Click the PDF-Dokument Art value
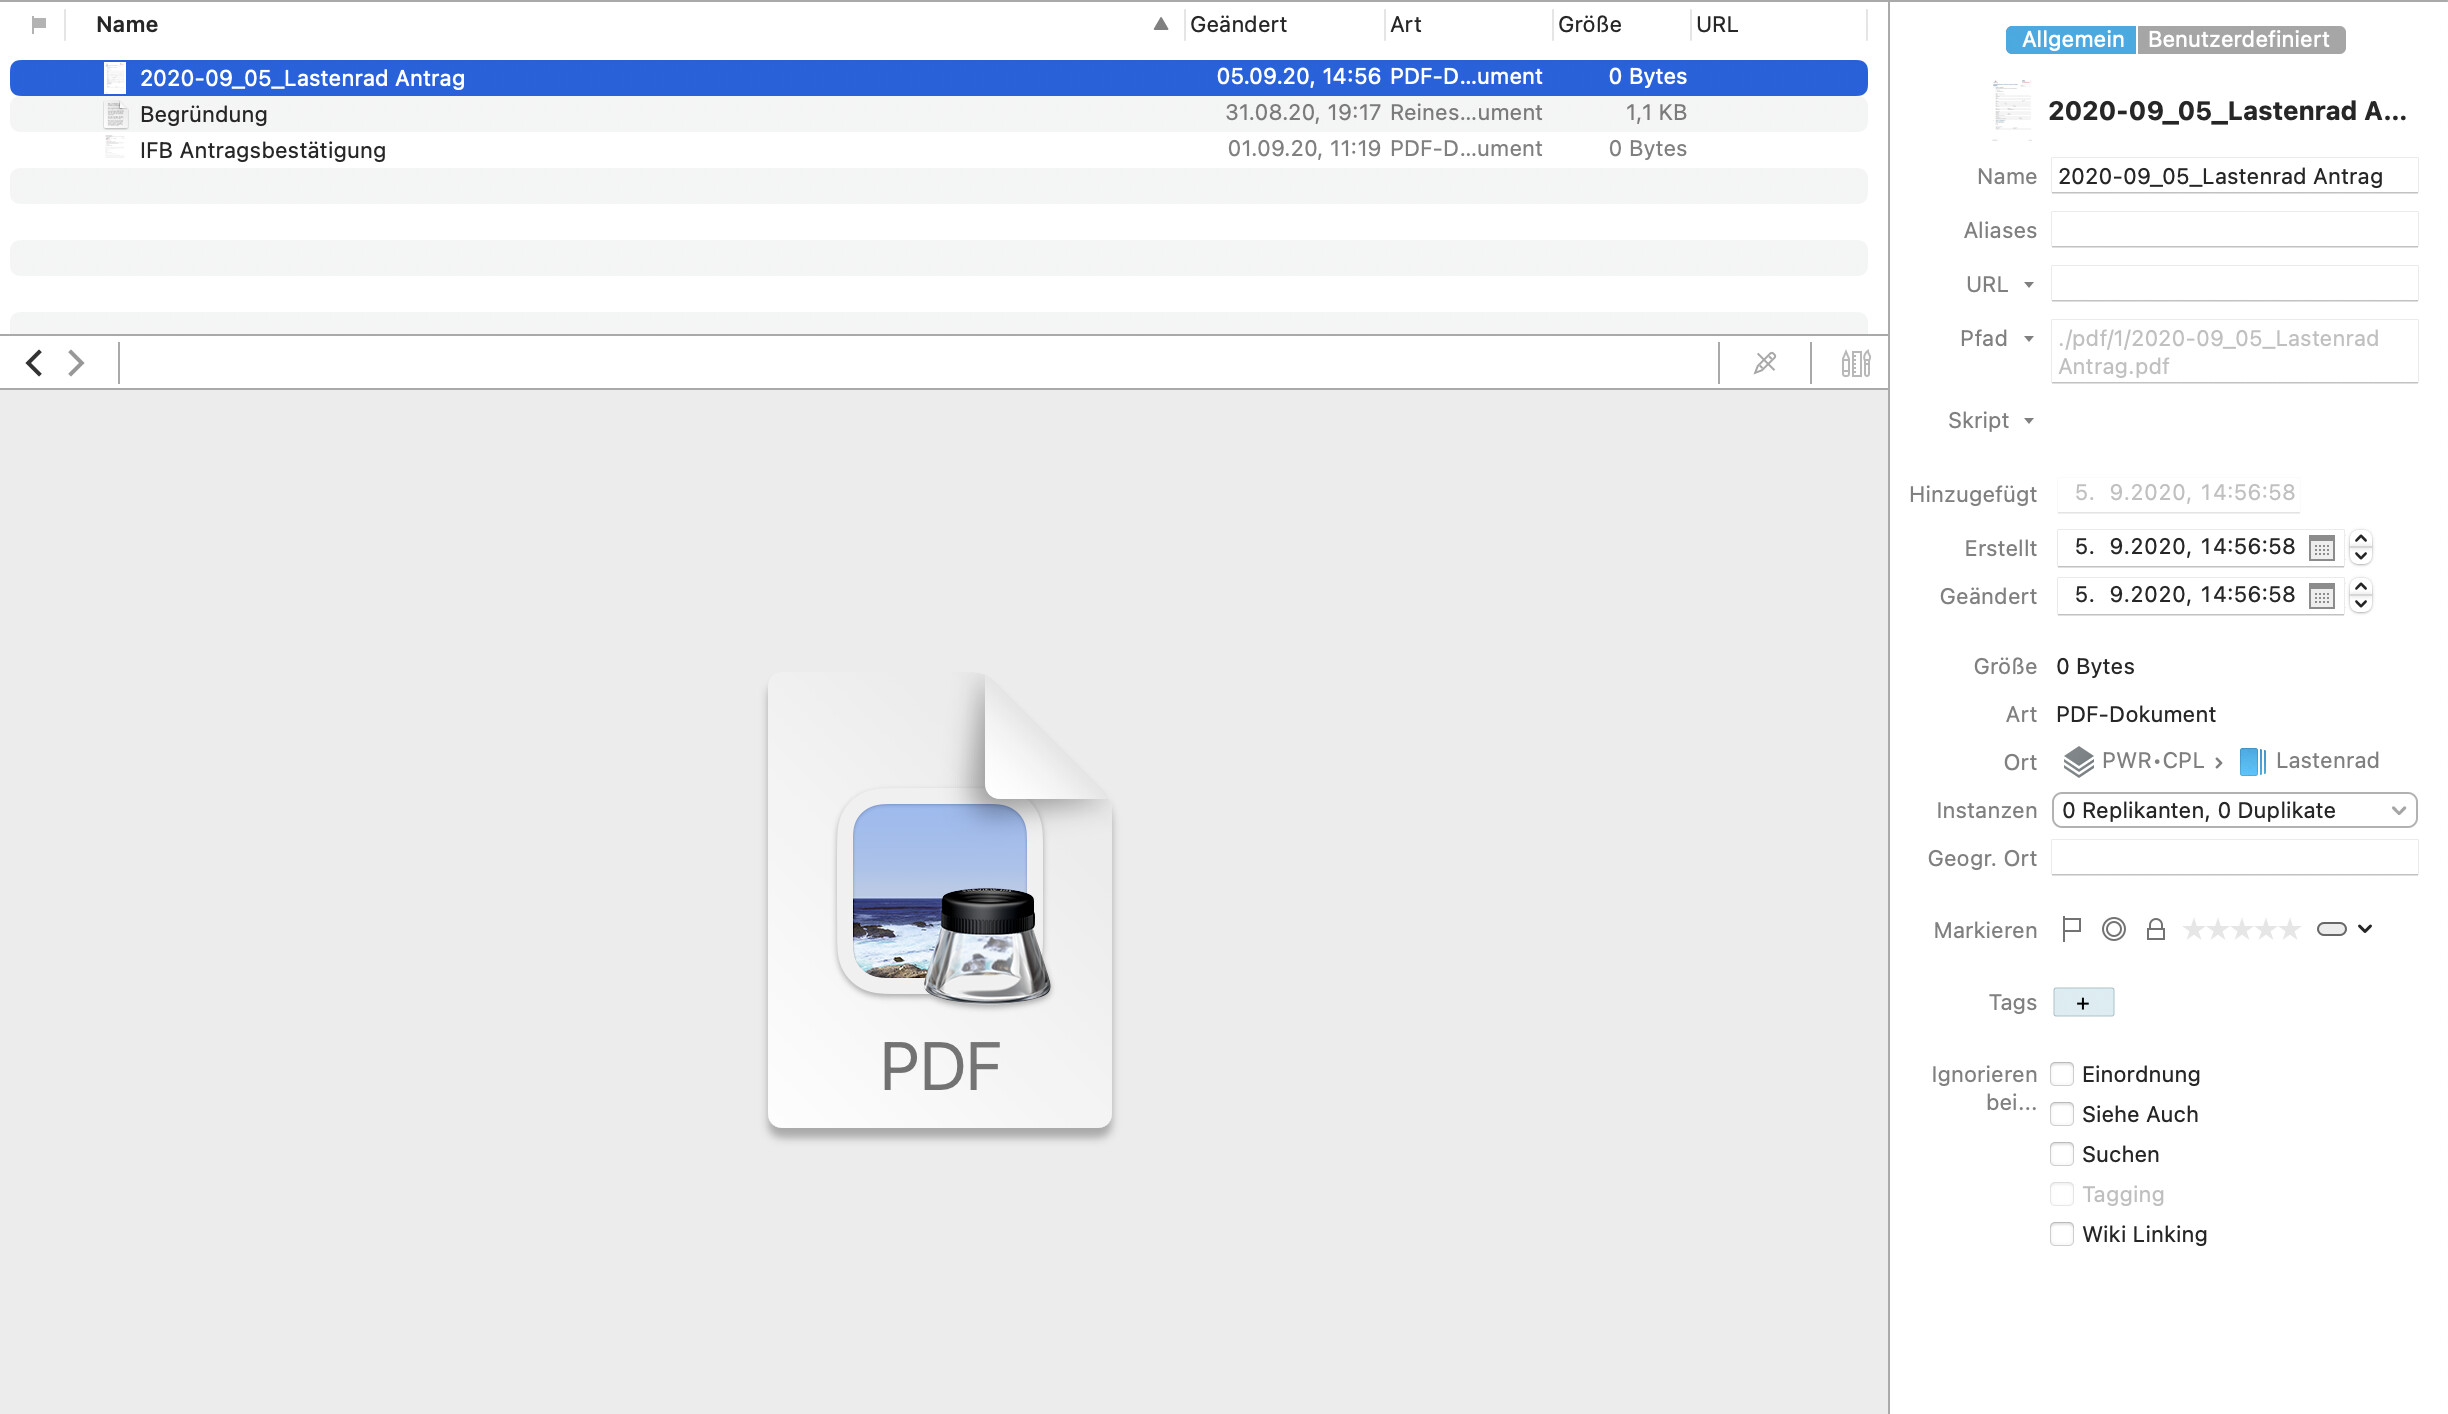This screenshot has height=1414, width=2448. (2136, 714)
